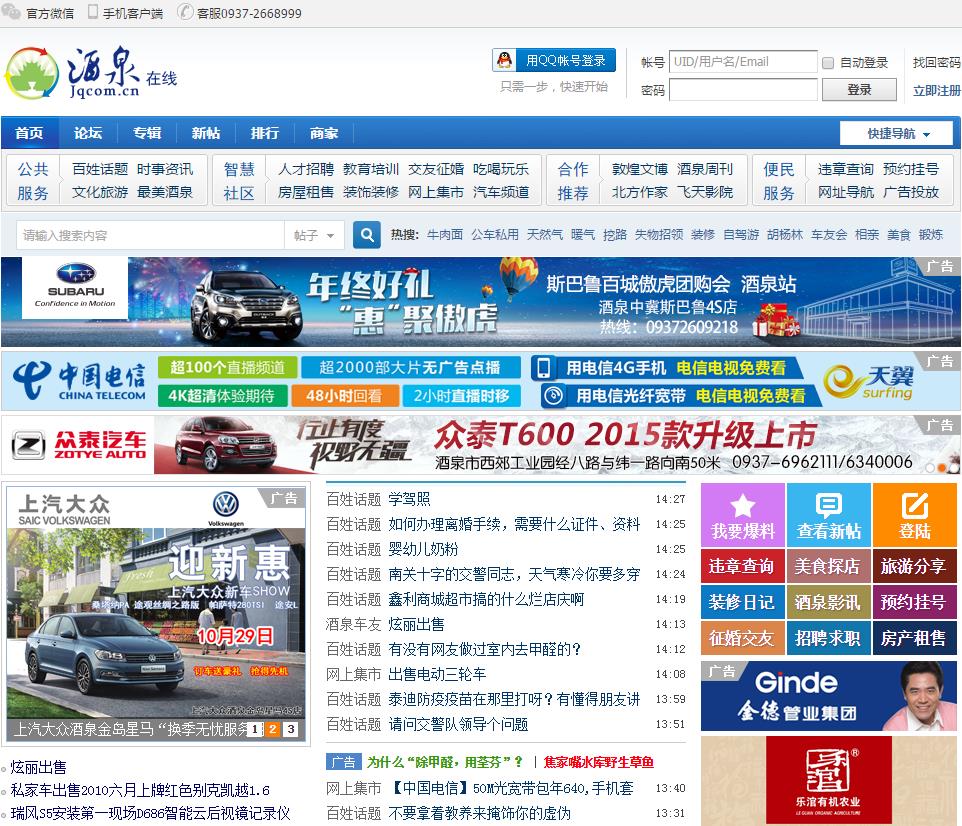
Task: Open the 论坛 forum tab
Action: click(x=88, y=133)
